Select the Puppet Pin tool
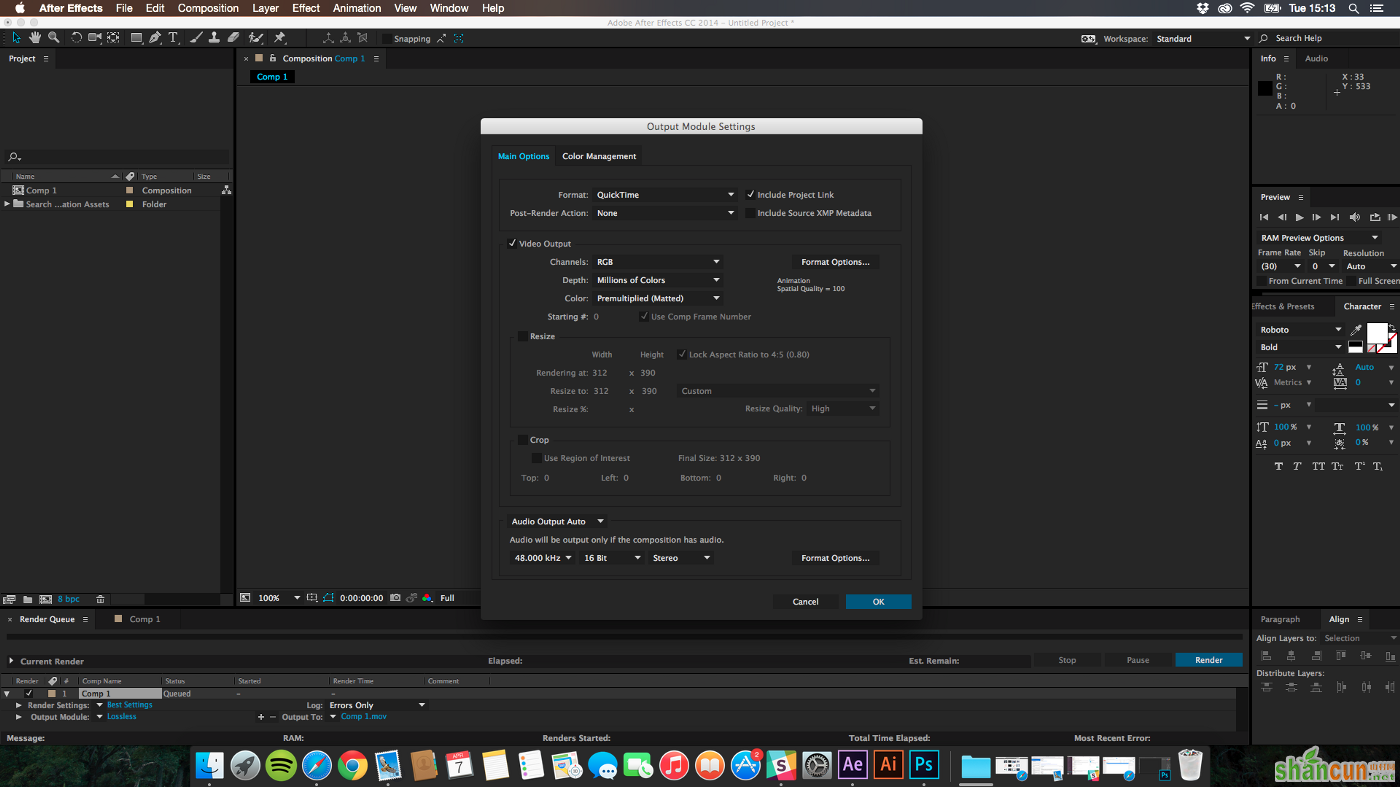1400x787 pixels. click(280, 38)
